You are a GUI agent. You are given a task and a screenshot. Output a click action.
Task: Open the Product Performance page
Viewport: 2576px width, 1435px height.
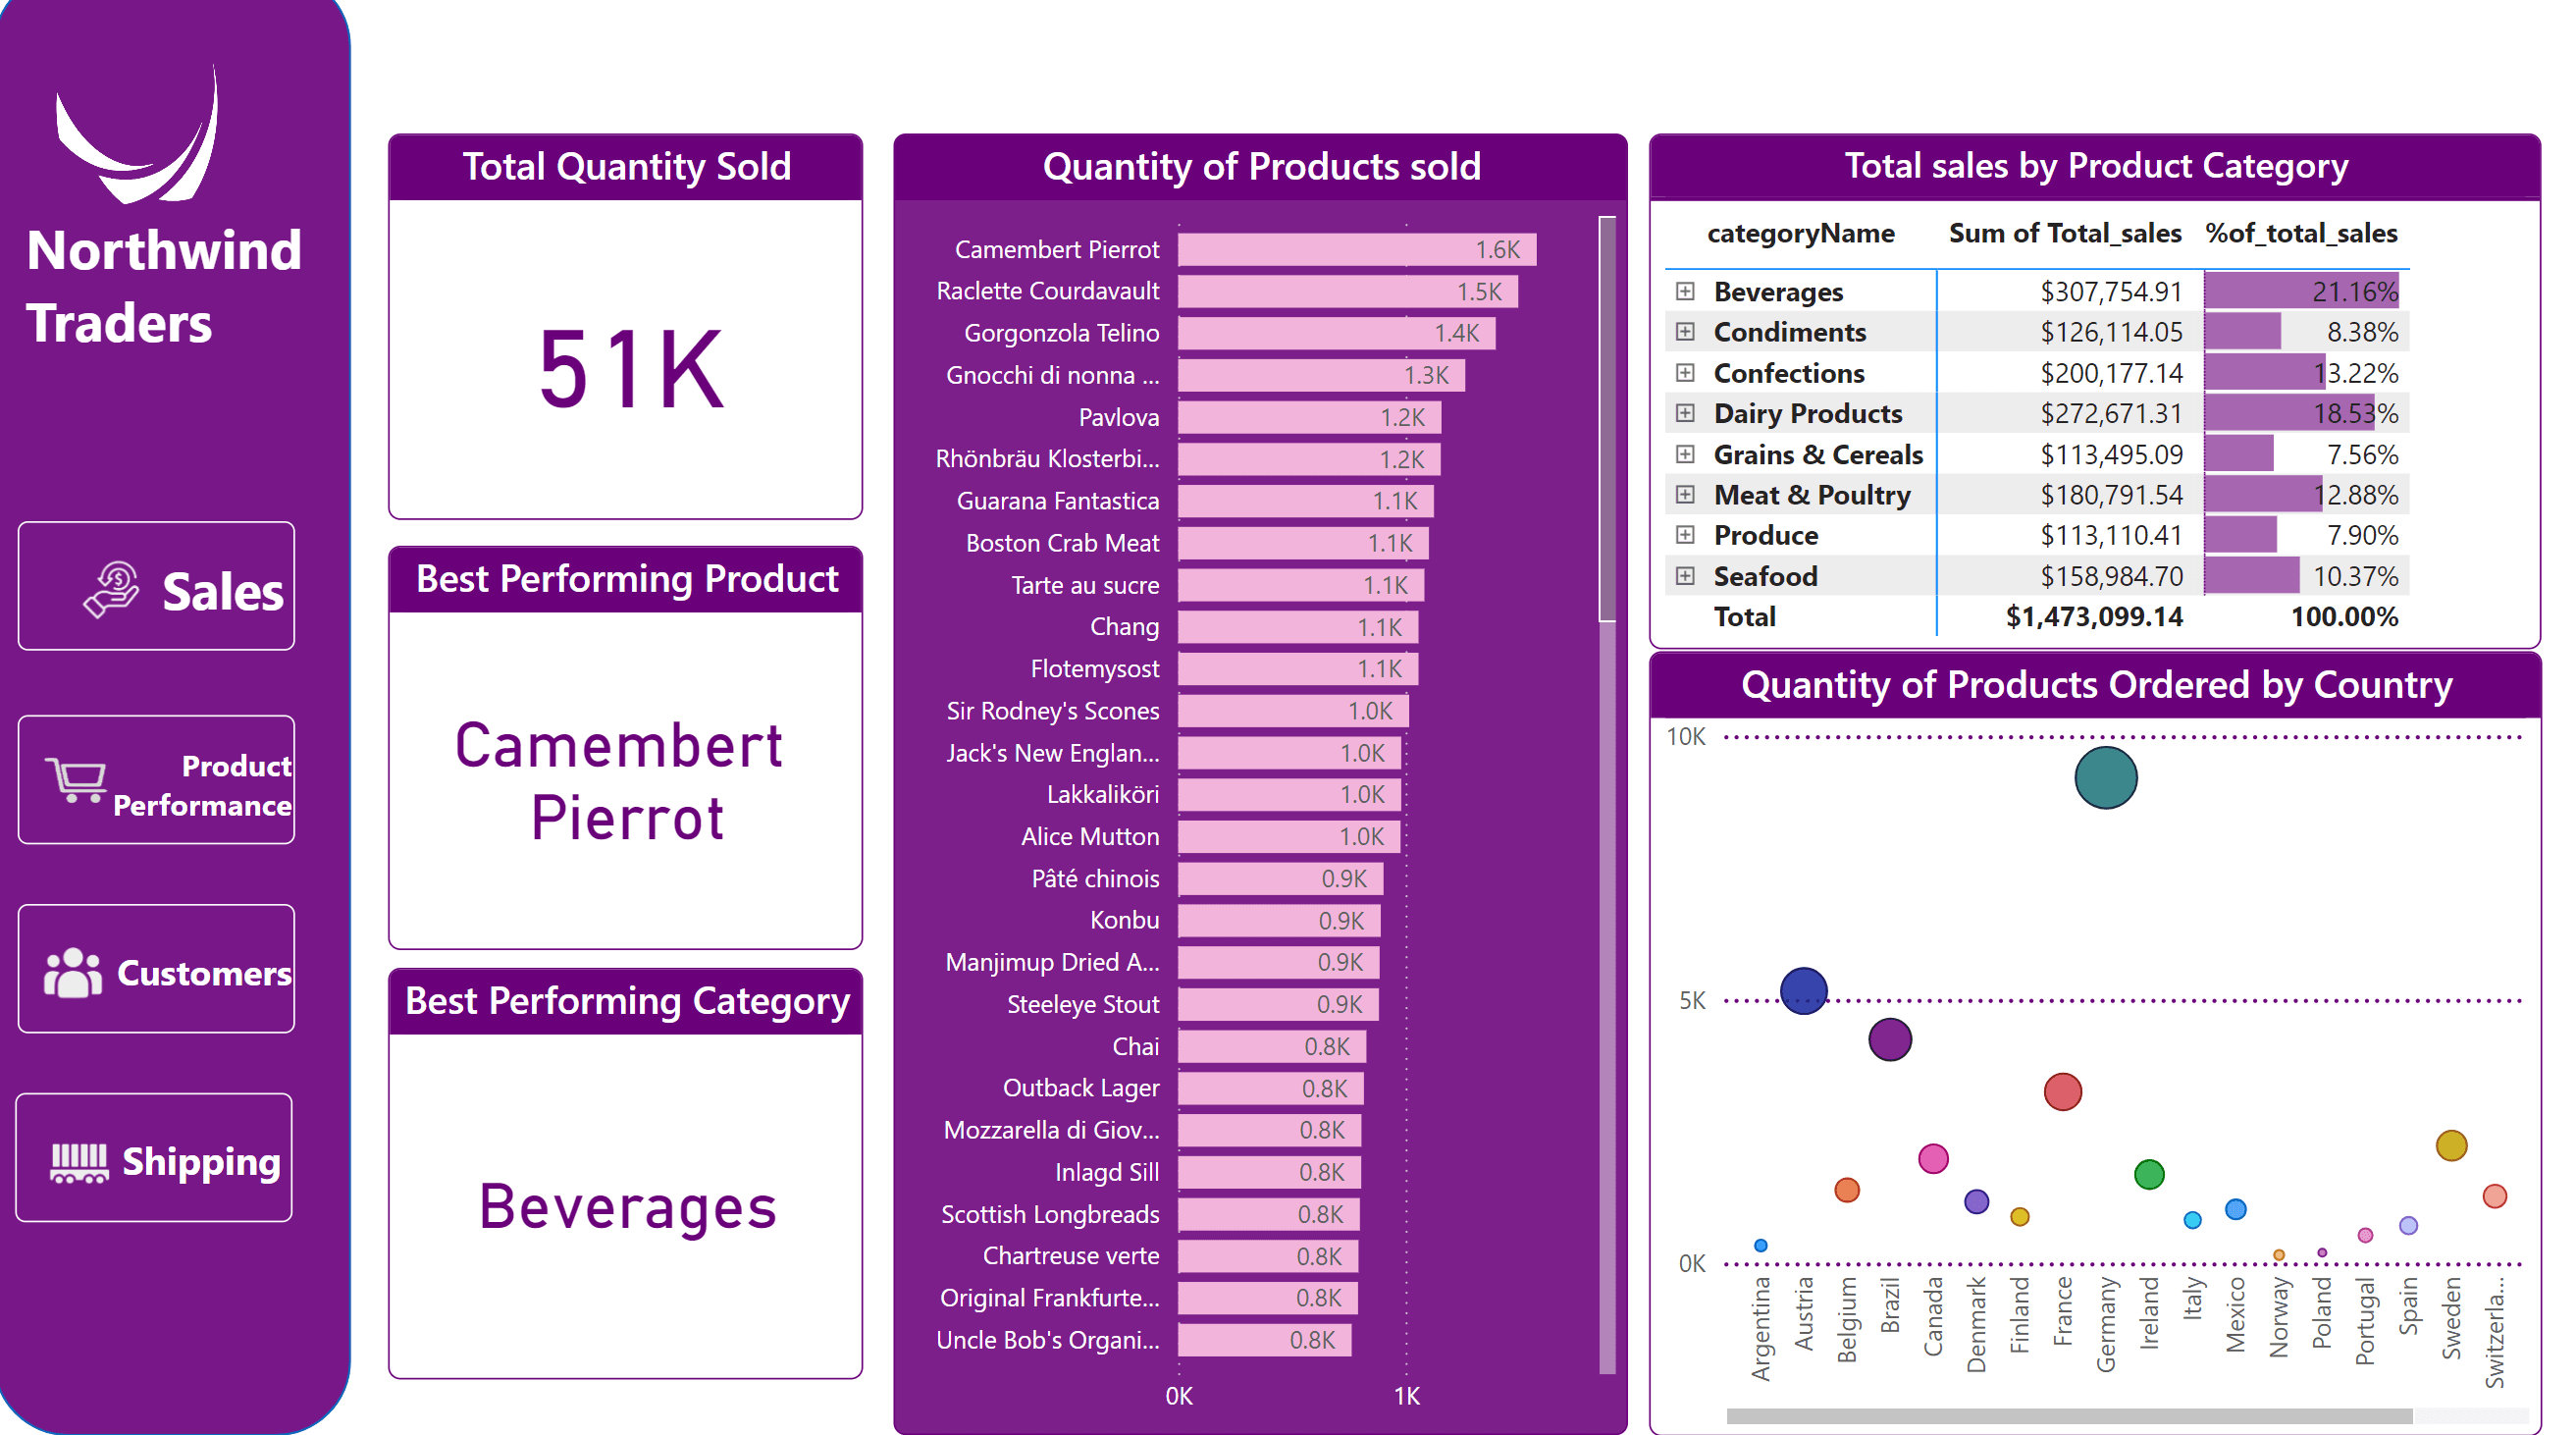click(x=201, y=785)
